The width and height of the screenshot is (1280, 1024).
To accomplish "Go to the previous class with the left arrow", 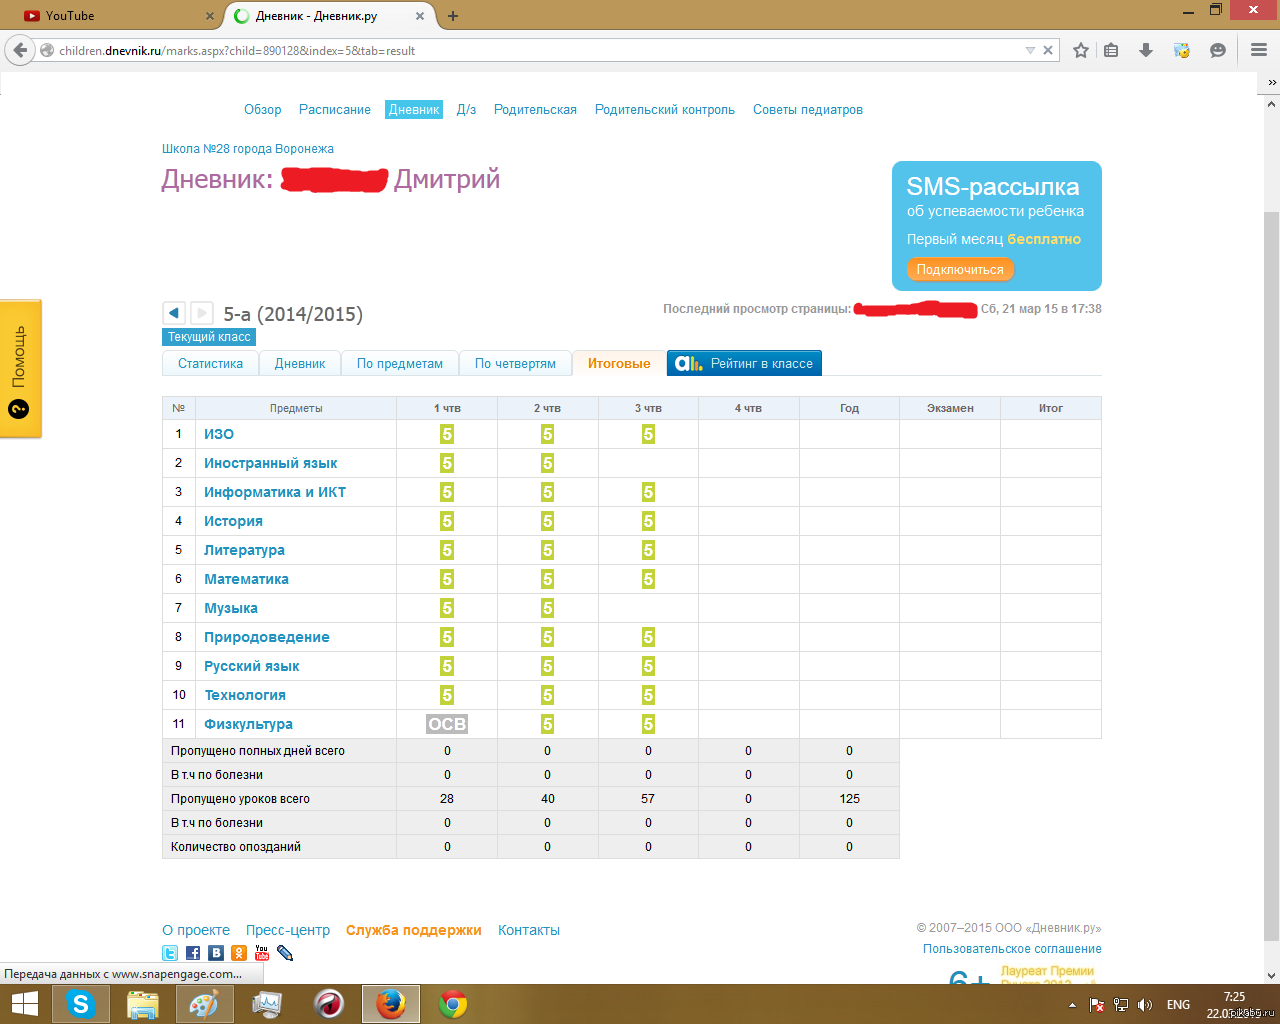I will tap(173, 313).
